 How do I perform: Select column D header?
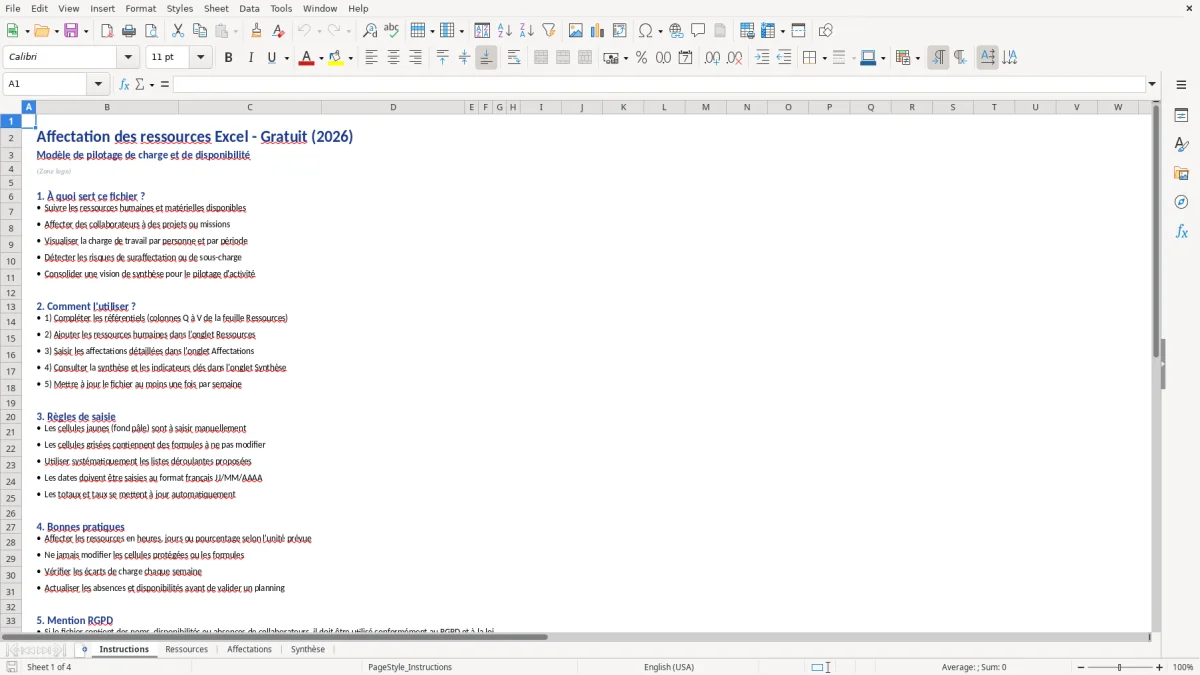(393, 107)
